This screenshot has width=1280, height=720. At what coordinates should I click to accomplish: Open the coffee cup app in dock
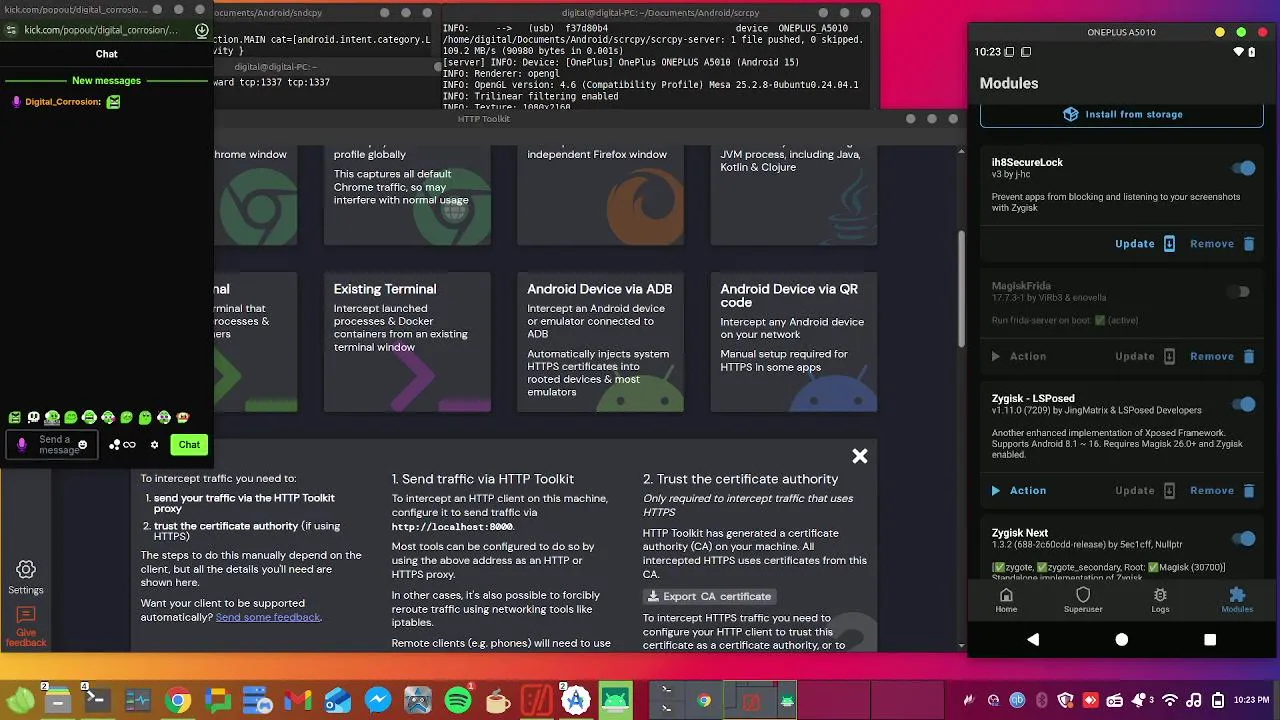pyautogui.click(x=497, y=701)
